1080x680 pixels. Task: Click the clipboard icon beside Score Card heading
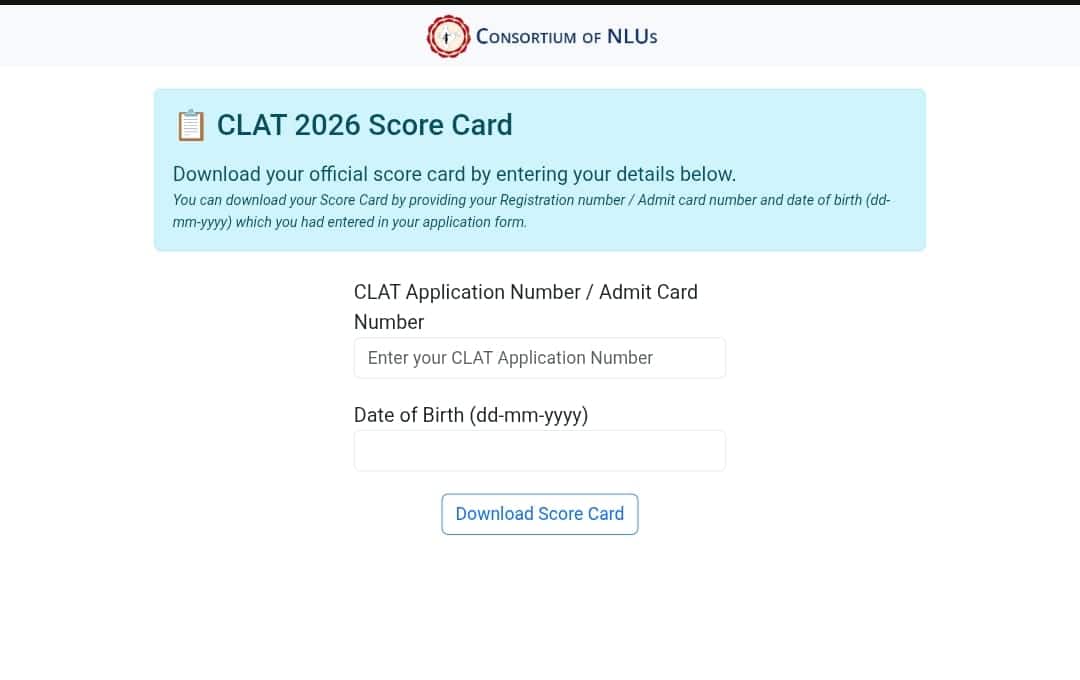[x=190, y=125]
